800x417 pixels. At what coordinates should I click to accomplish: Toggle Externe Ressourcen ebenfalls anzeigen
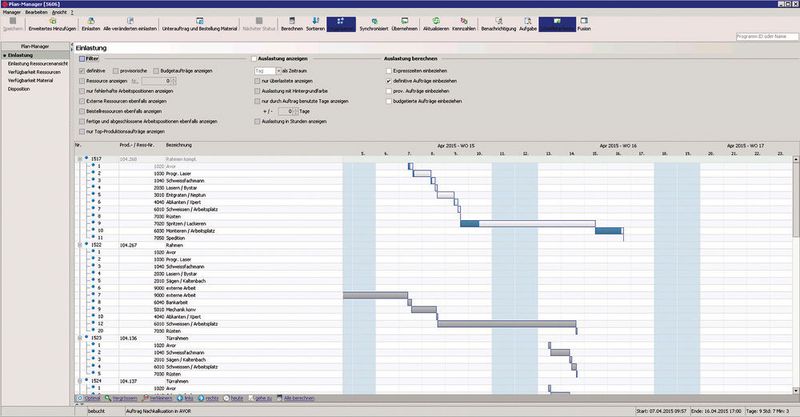[82, 101]
